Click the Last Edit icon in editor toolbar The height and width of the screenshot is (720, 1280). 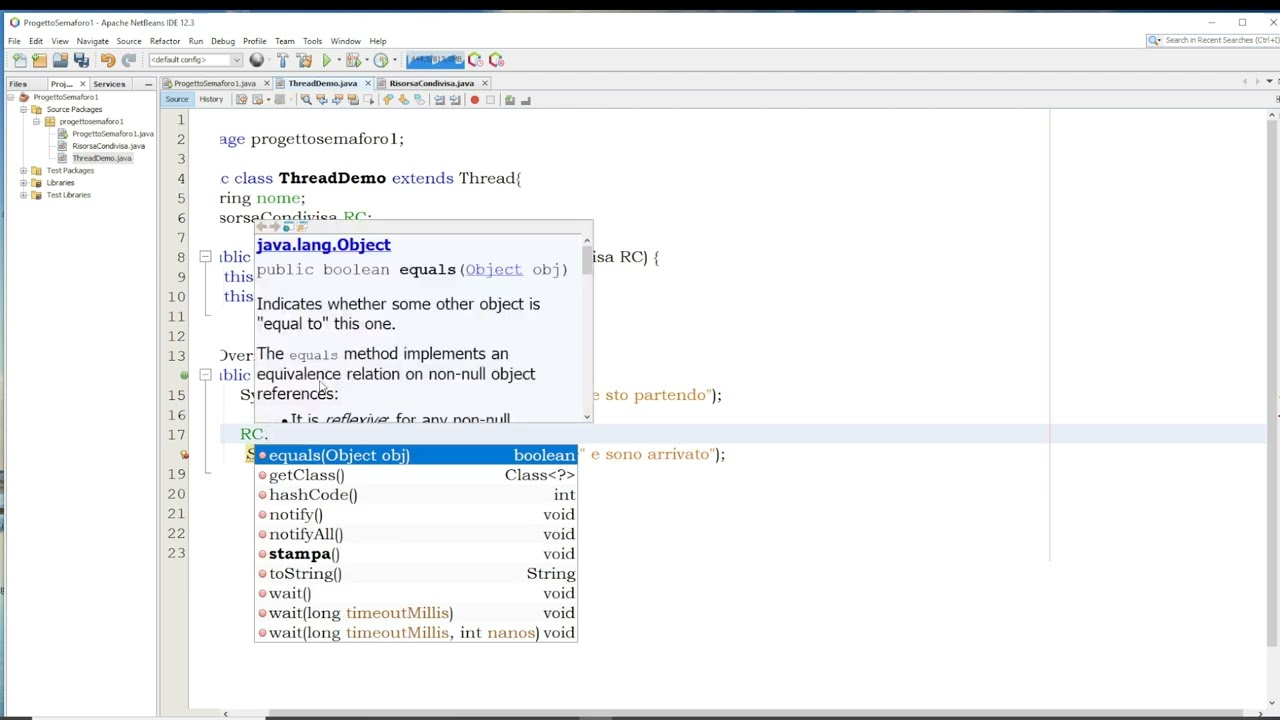[242, 100]
